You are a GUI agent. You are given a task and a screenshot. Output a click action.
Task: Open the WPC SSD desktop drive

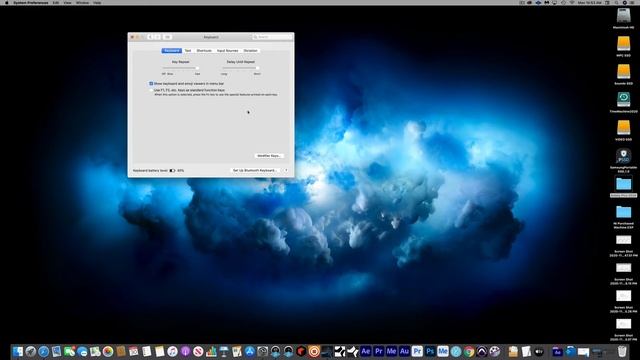(623, 44)
